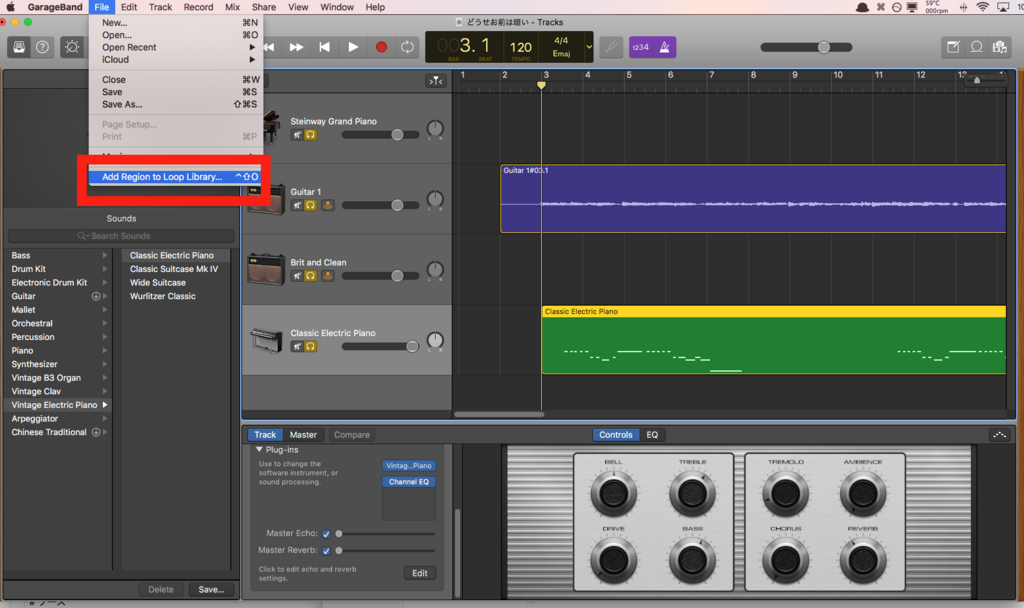
Task: Uncheck the Master Echo checkbox
Action: click(x=326, y=534)
